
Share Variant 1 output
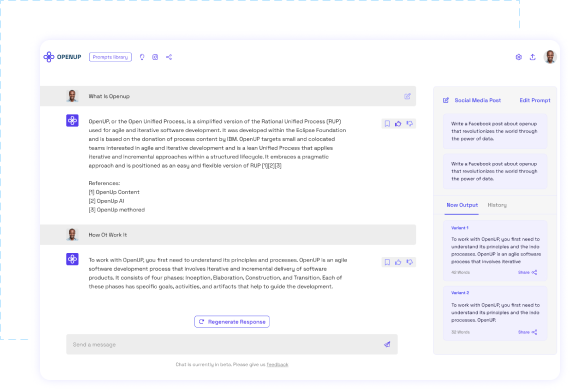coord(527,272)
